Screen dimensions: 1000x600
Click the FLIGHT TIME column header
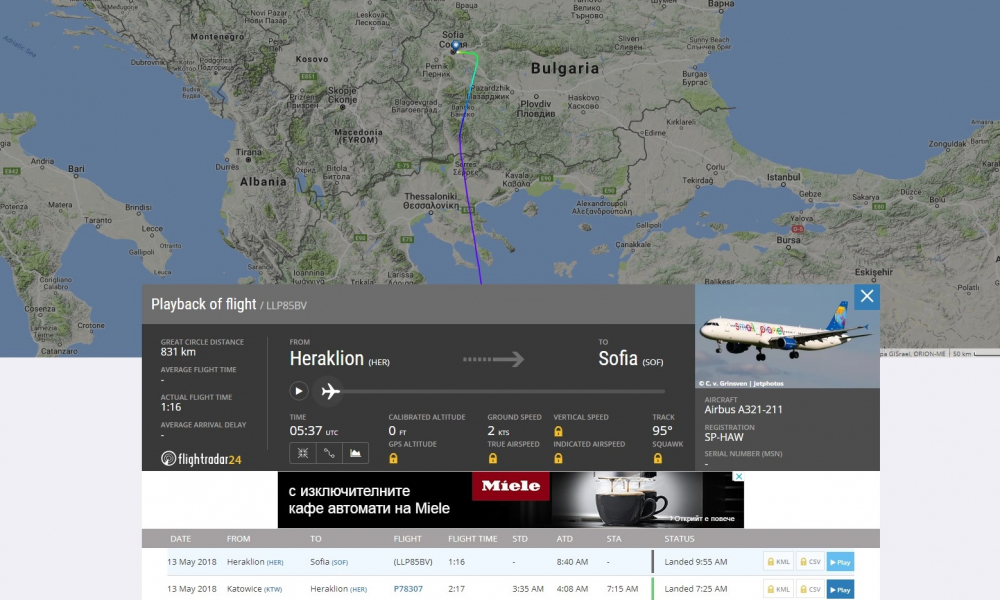tap(473, 539)
